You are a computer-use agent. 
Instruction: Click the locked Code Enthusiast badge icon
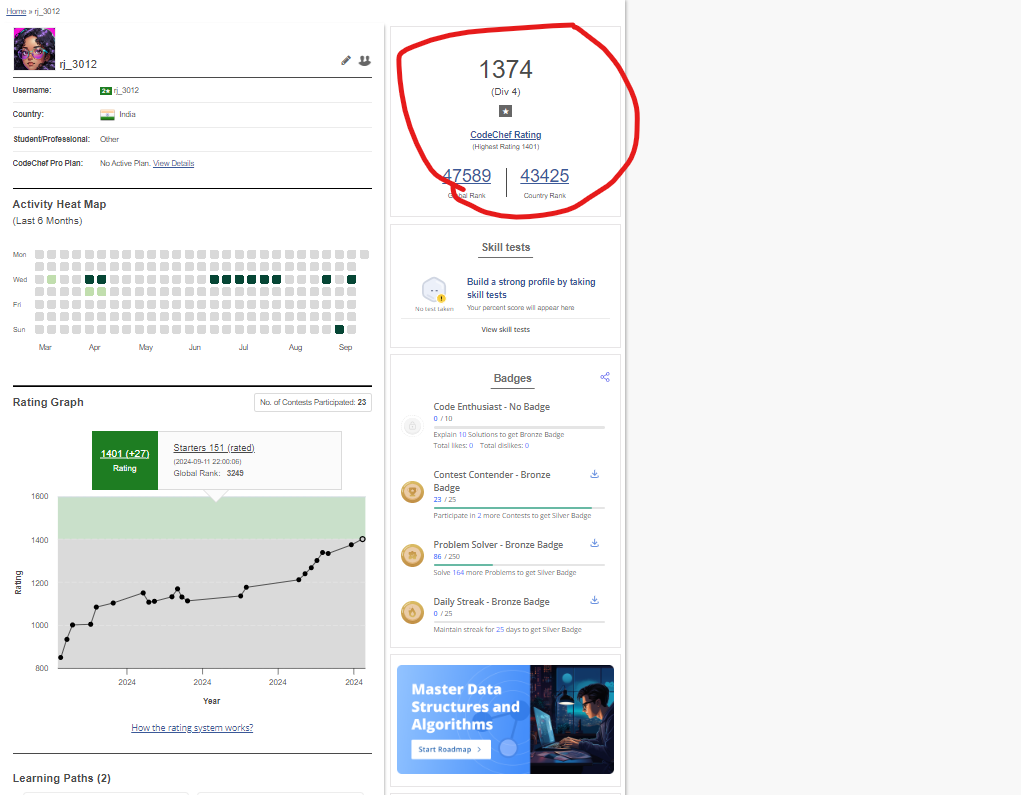(x=412, y=426)
